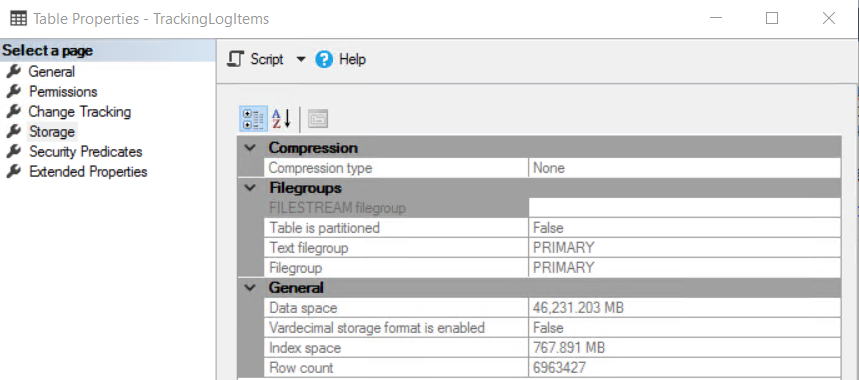Click wrench icon beside Security Predicates

[x=14, y=151]
